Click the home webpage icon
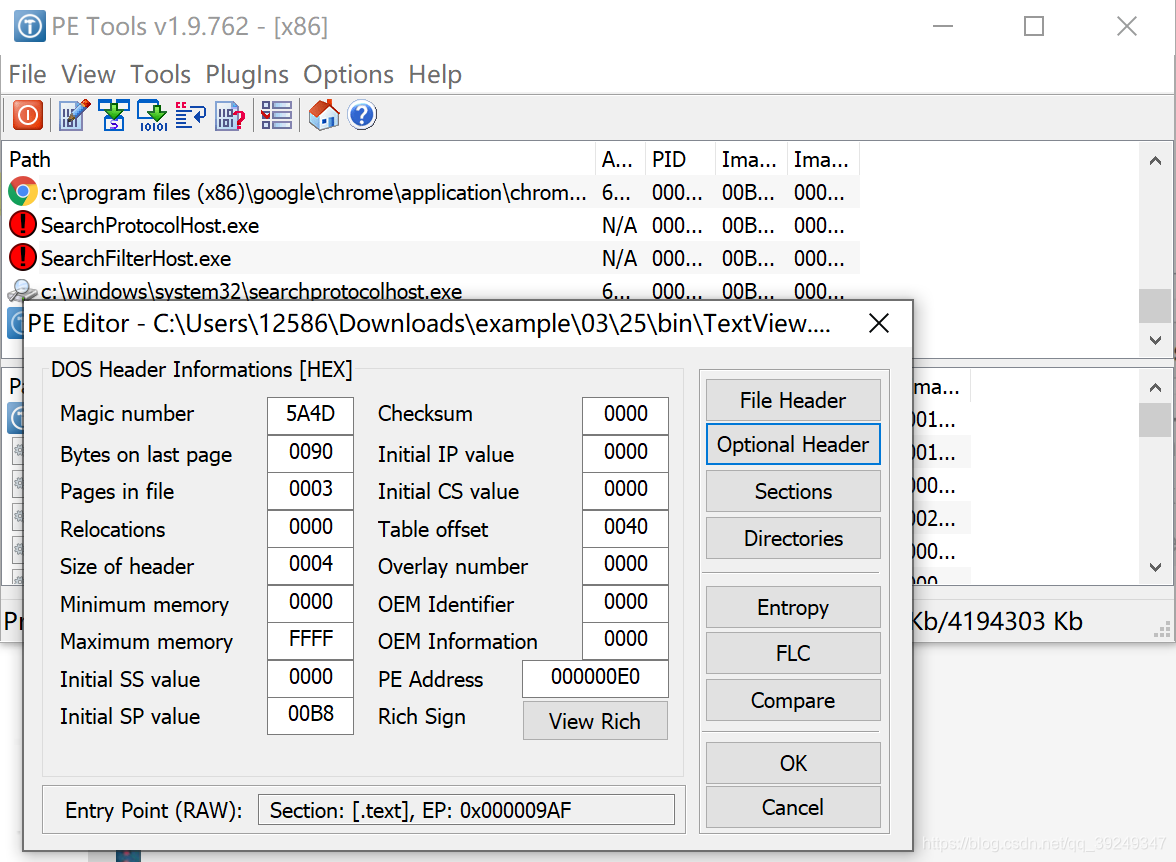Viewport: 1176px width, 862px height. point(322,115)
